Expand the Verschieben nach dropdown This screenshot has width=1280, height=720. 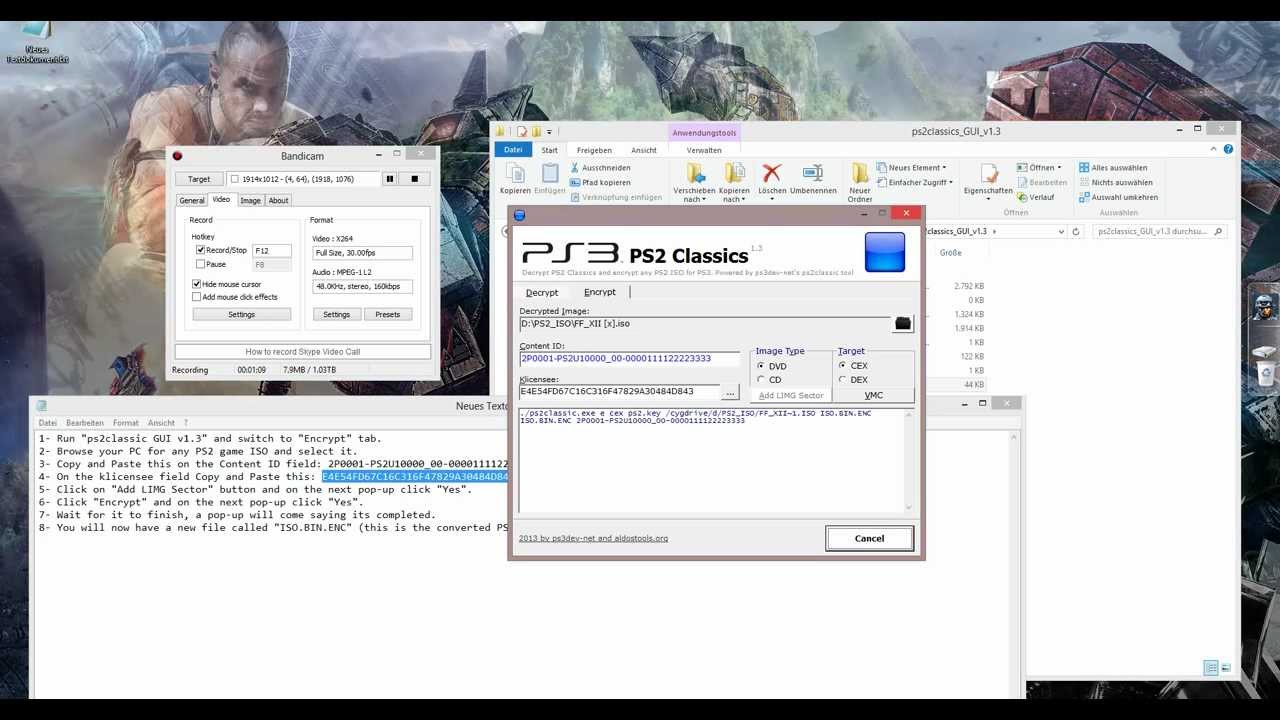[694, 195]
